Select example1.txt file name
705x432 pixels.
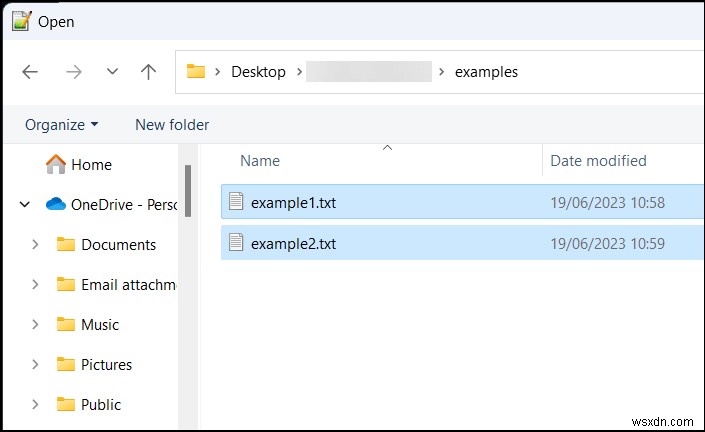[294, 203]
